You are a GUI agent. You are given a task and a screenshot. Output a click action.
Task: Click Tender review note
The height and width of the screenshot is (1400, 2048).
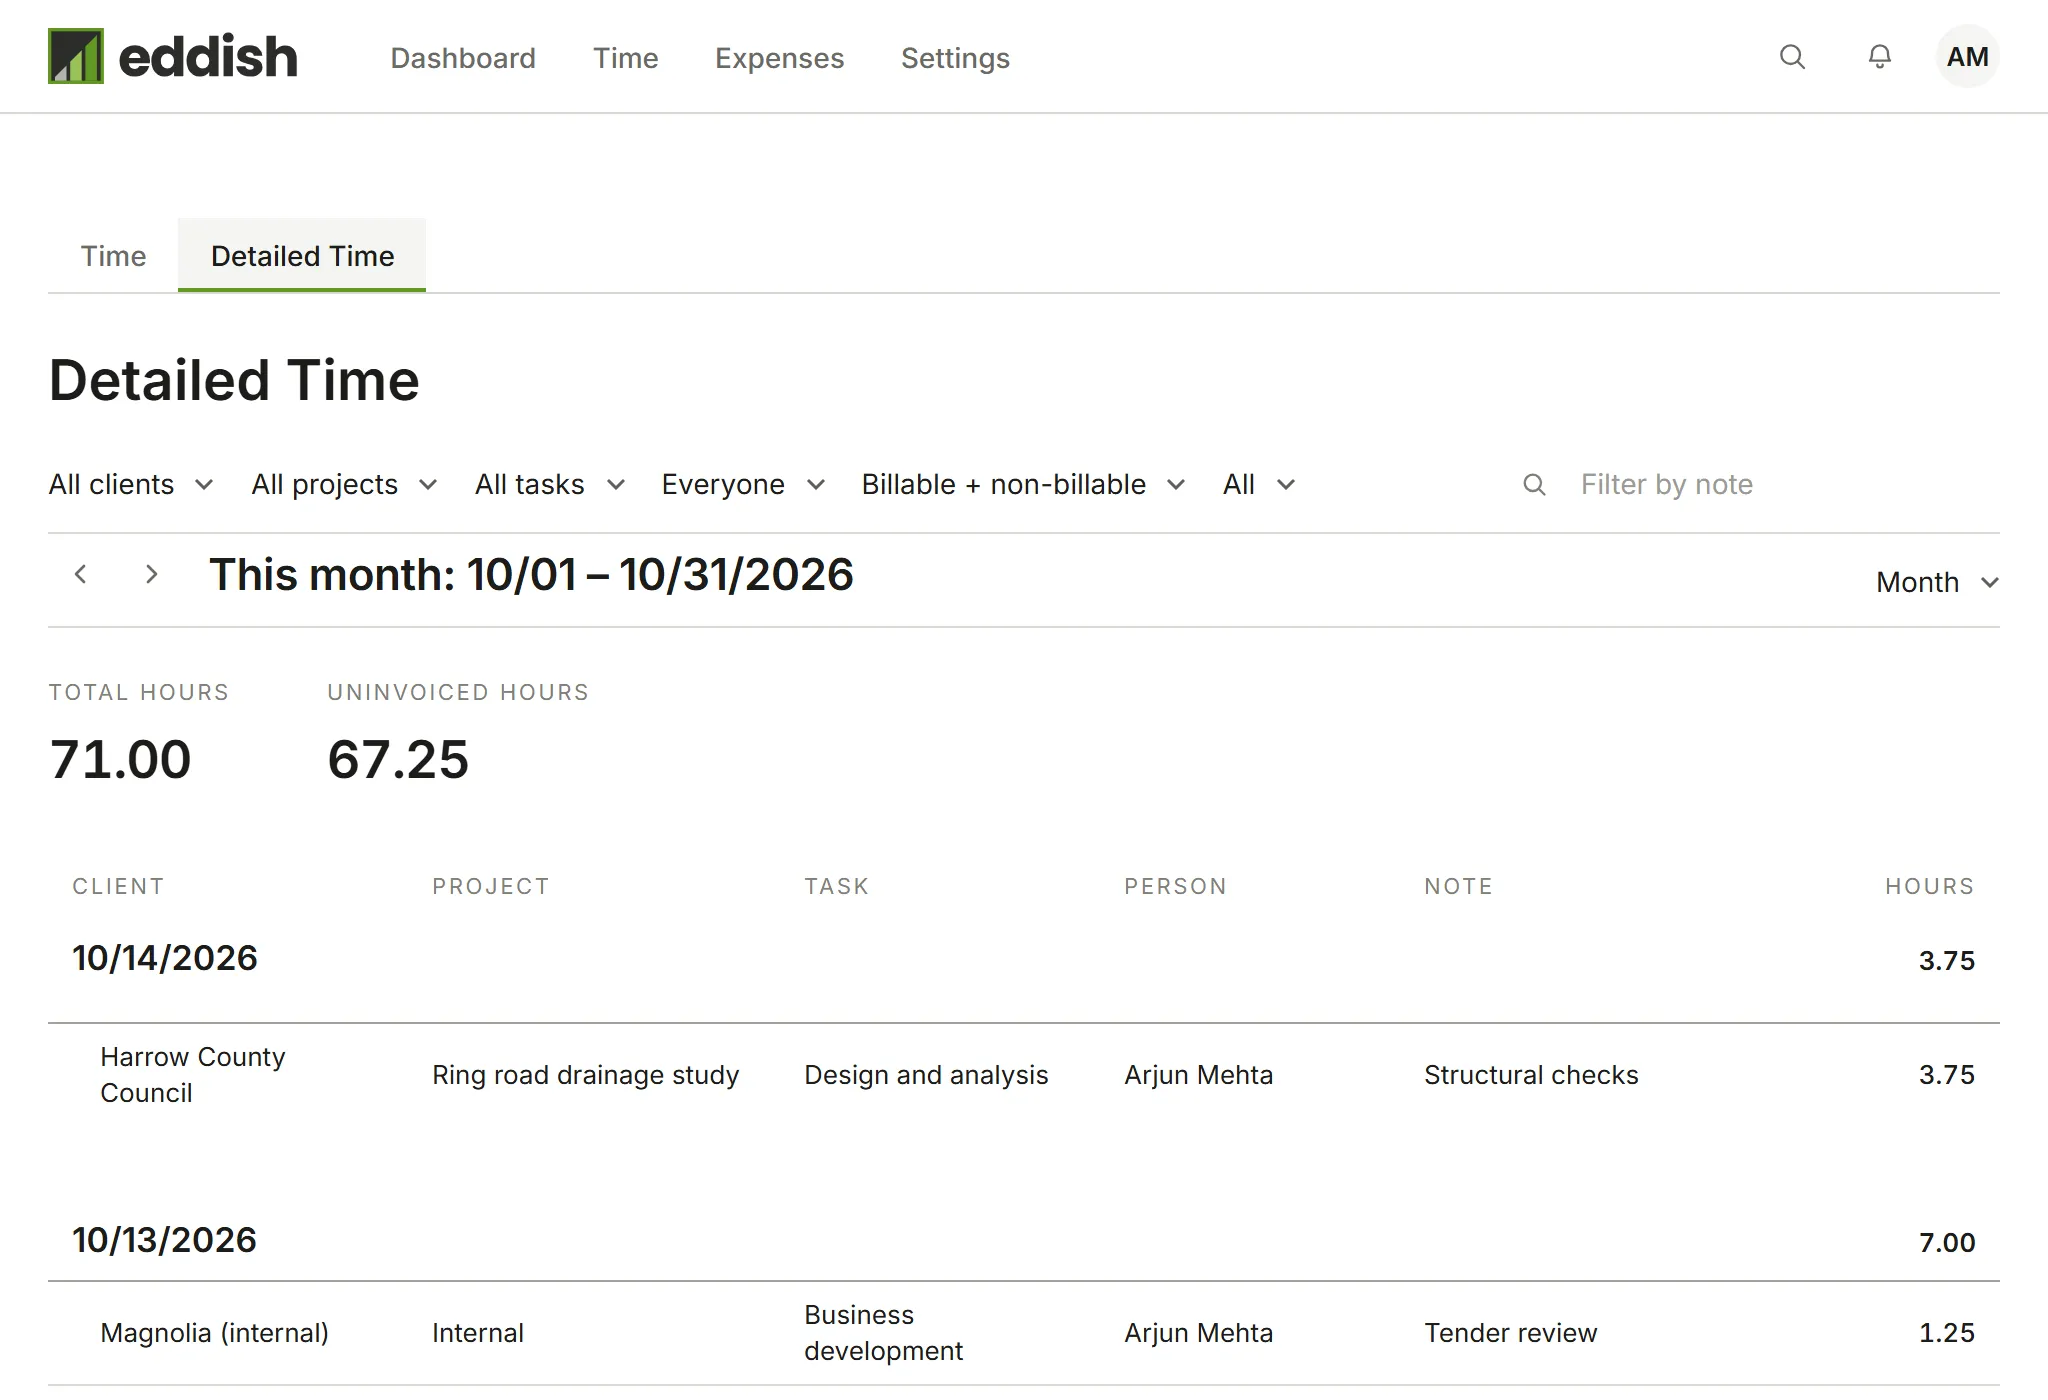(x=1510, y=1333)
